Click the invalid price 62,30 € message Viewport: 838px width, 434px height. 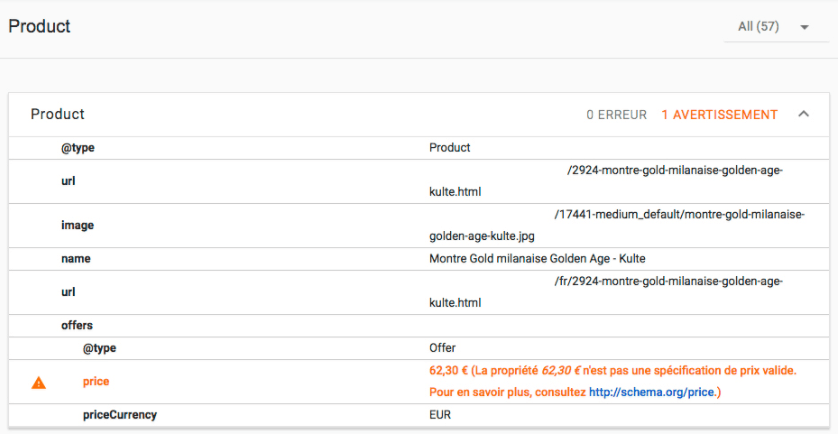(x=612, y=381)
